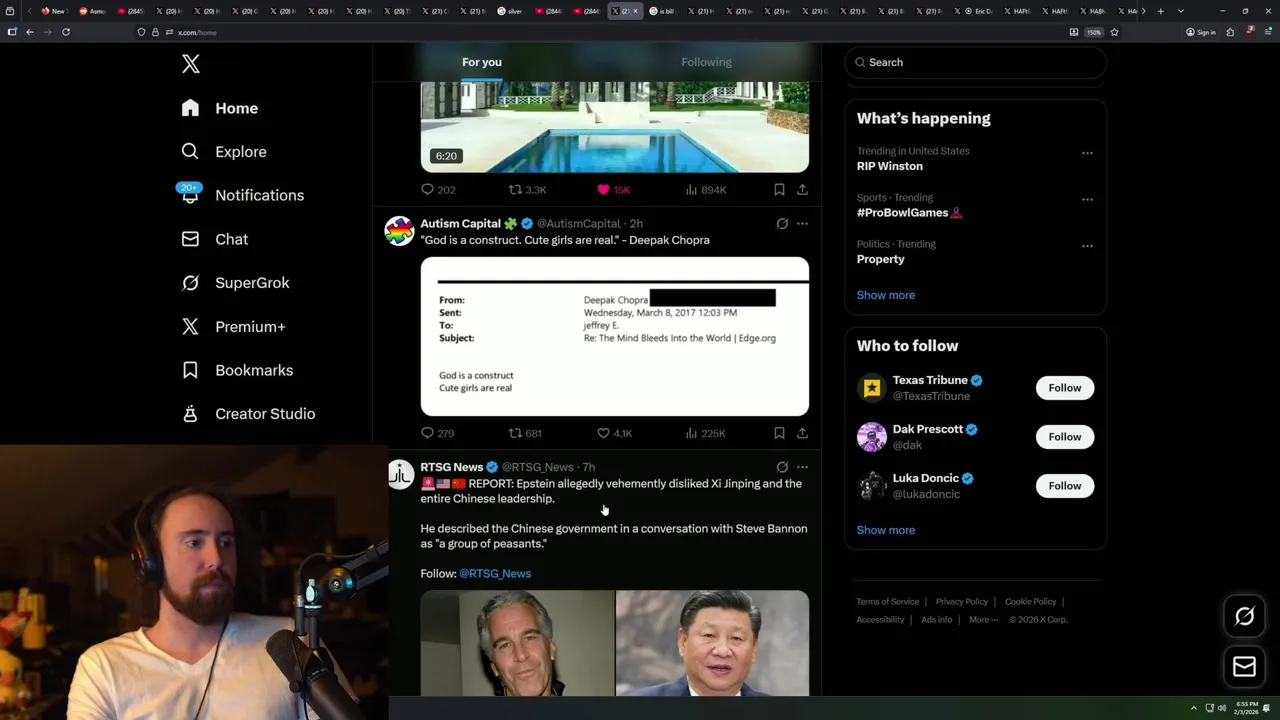Bookmark the pool video post

point(779,189)
